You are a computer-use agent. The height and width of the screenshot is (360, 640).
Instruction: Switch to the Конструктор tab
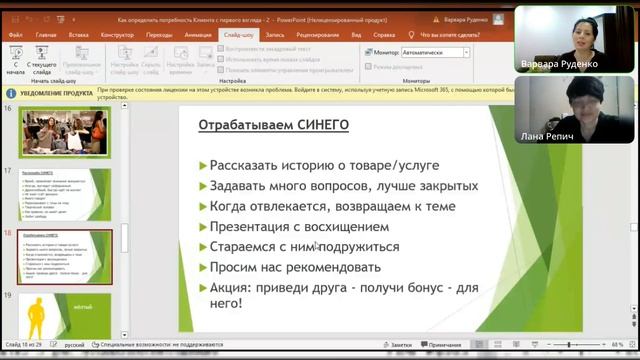117,35
